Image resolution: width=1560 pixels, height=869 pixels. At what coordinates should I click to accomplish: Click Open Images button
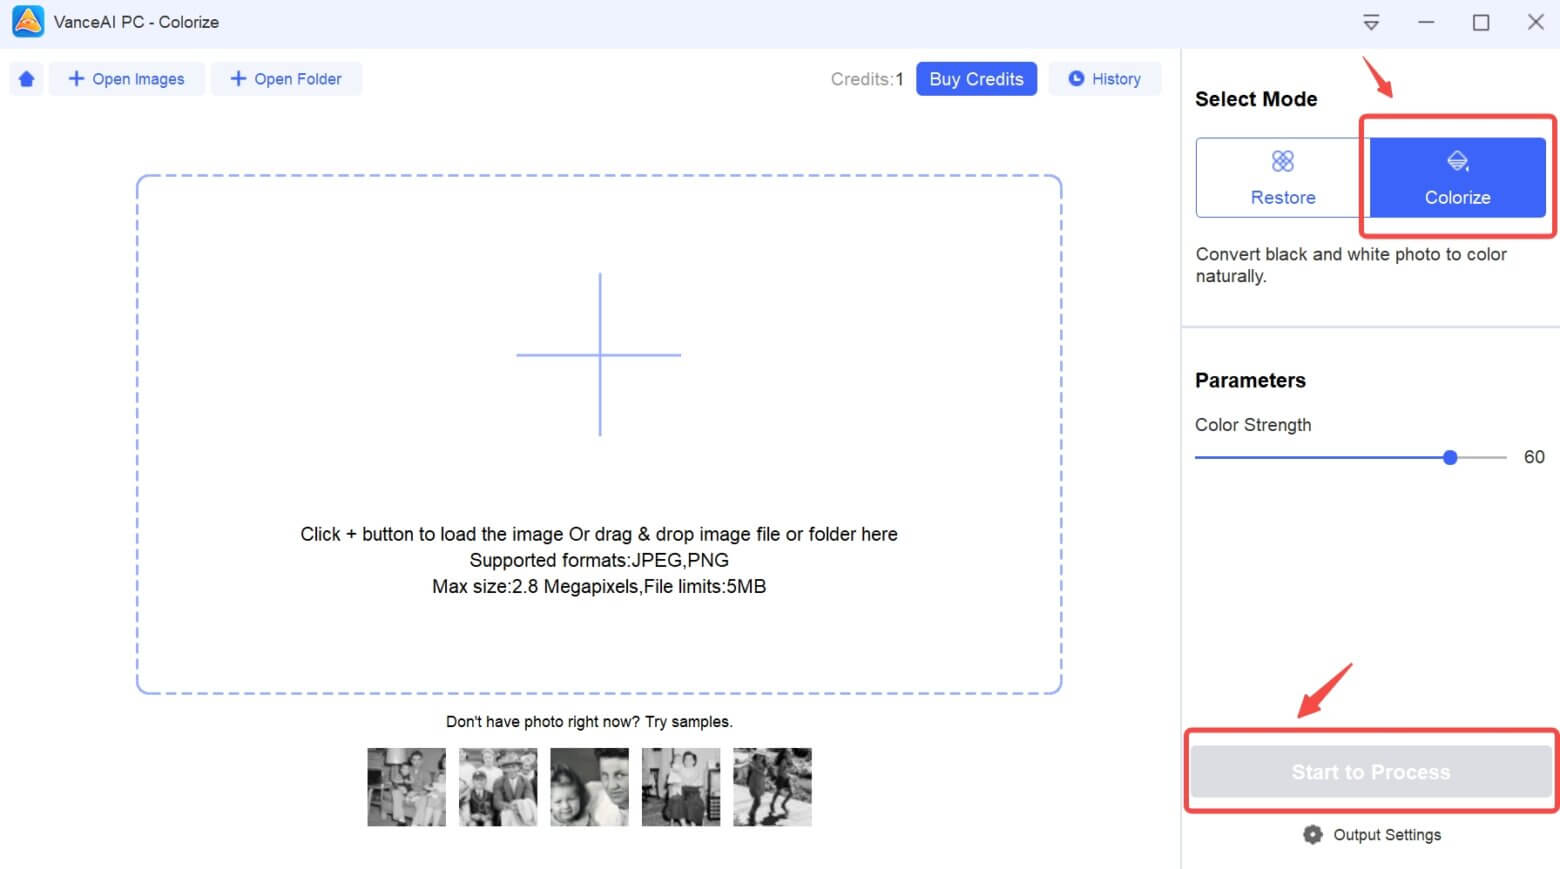coord(127,79)
